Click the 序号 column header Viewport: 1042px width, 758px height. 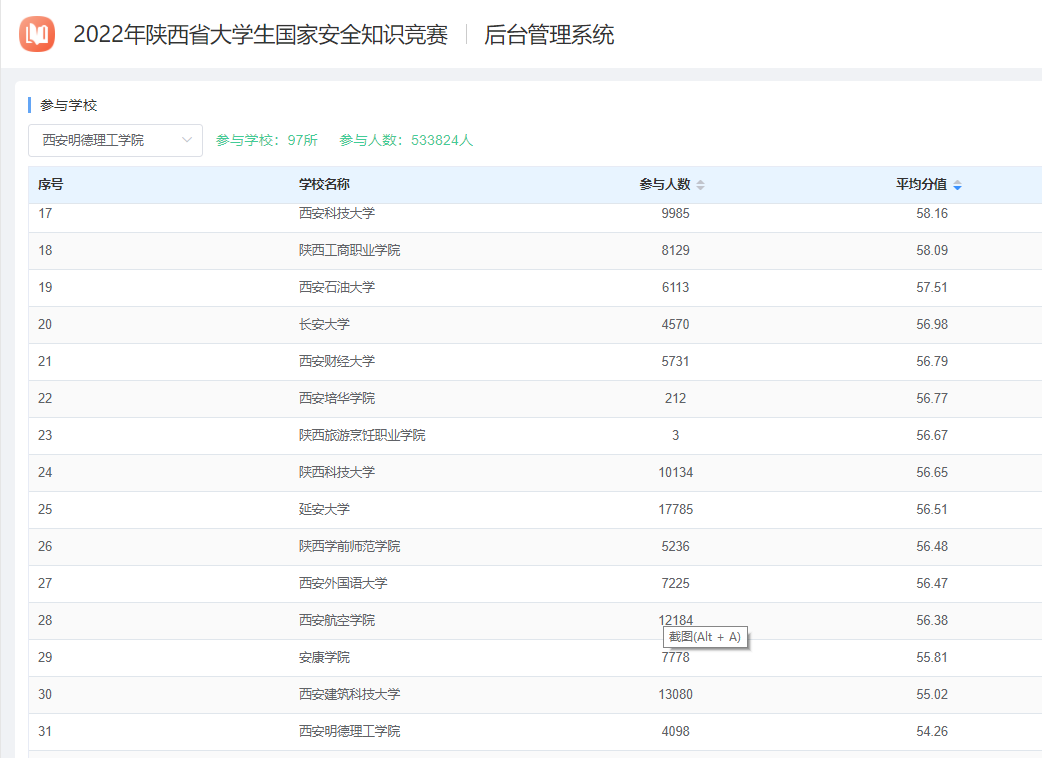[x=51, y=184]
